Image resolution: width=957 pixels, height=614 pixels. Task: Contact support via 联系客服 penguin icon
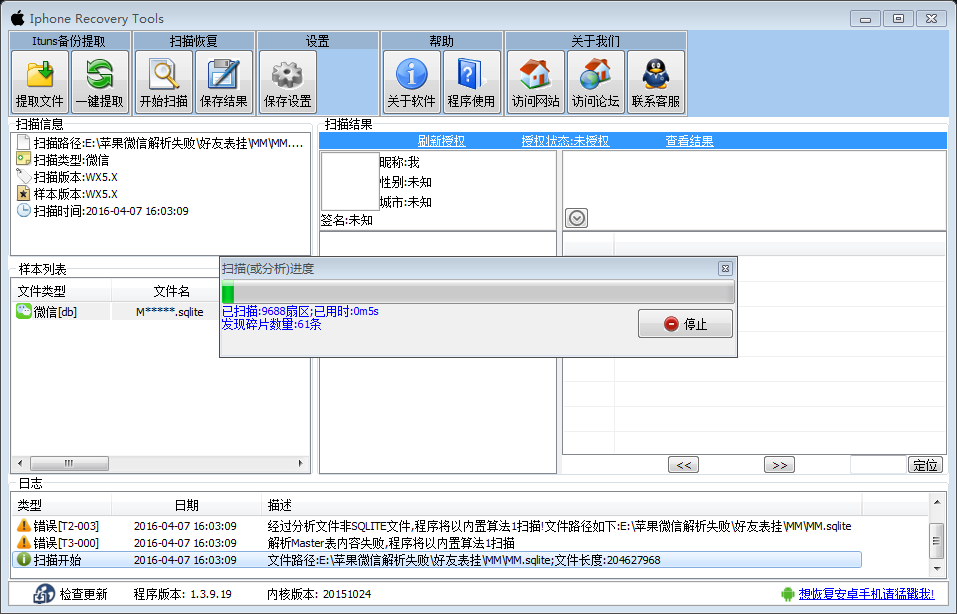click(x=655, y=82)
